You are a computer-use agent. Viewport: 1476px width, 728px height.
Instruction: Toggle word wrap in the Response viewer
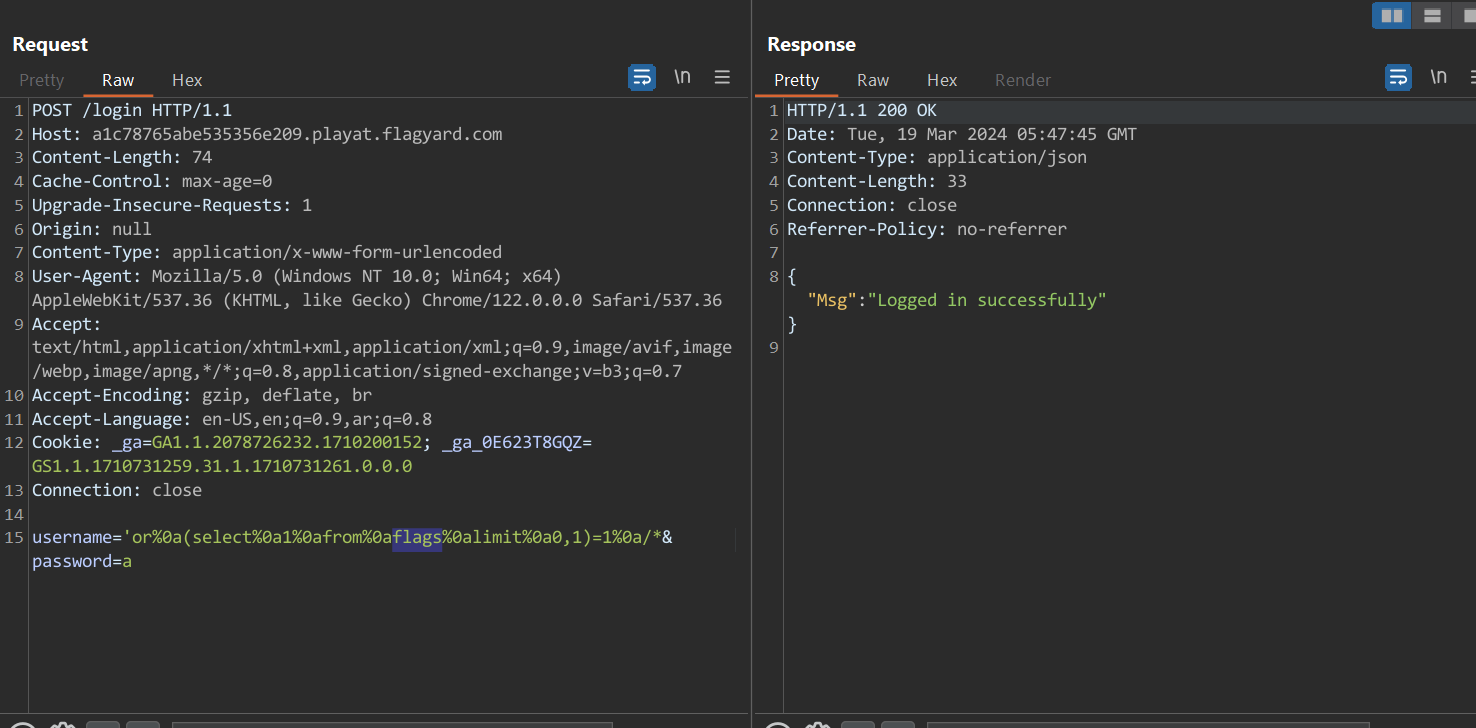point(1398,77)
